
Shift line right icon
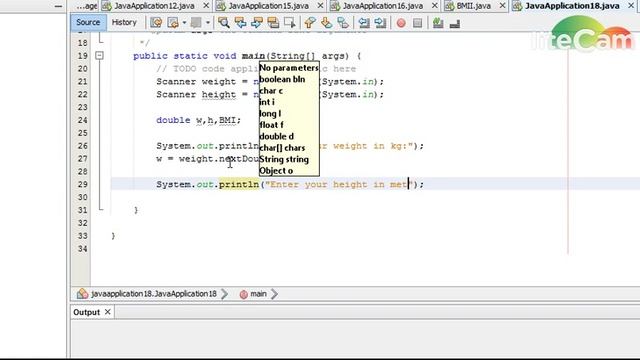tap(380, 23)
